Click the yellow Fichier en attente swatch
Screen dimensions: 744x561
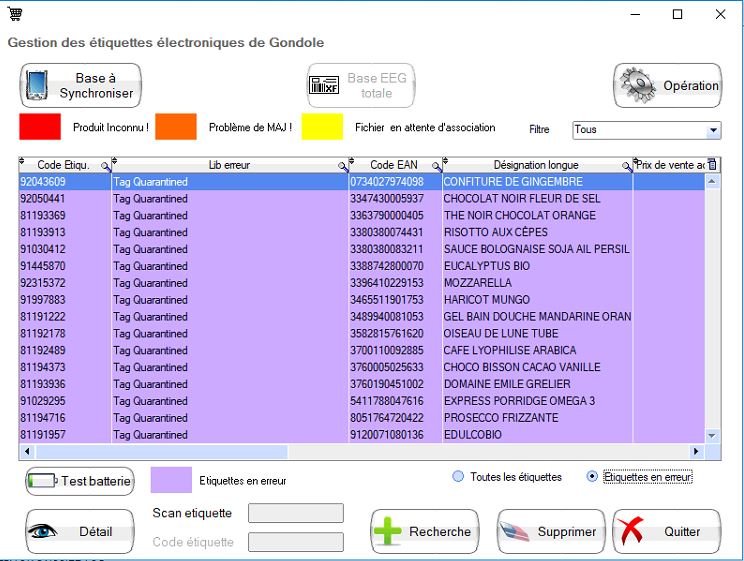click(x=322, y=127)
